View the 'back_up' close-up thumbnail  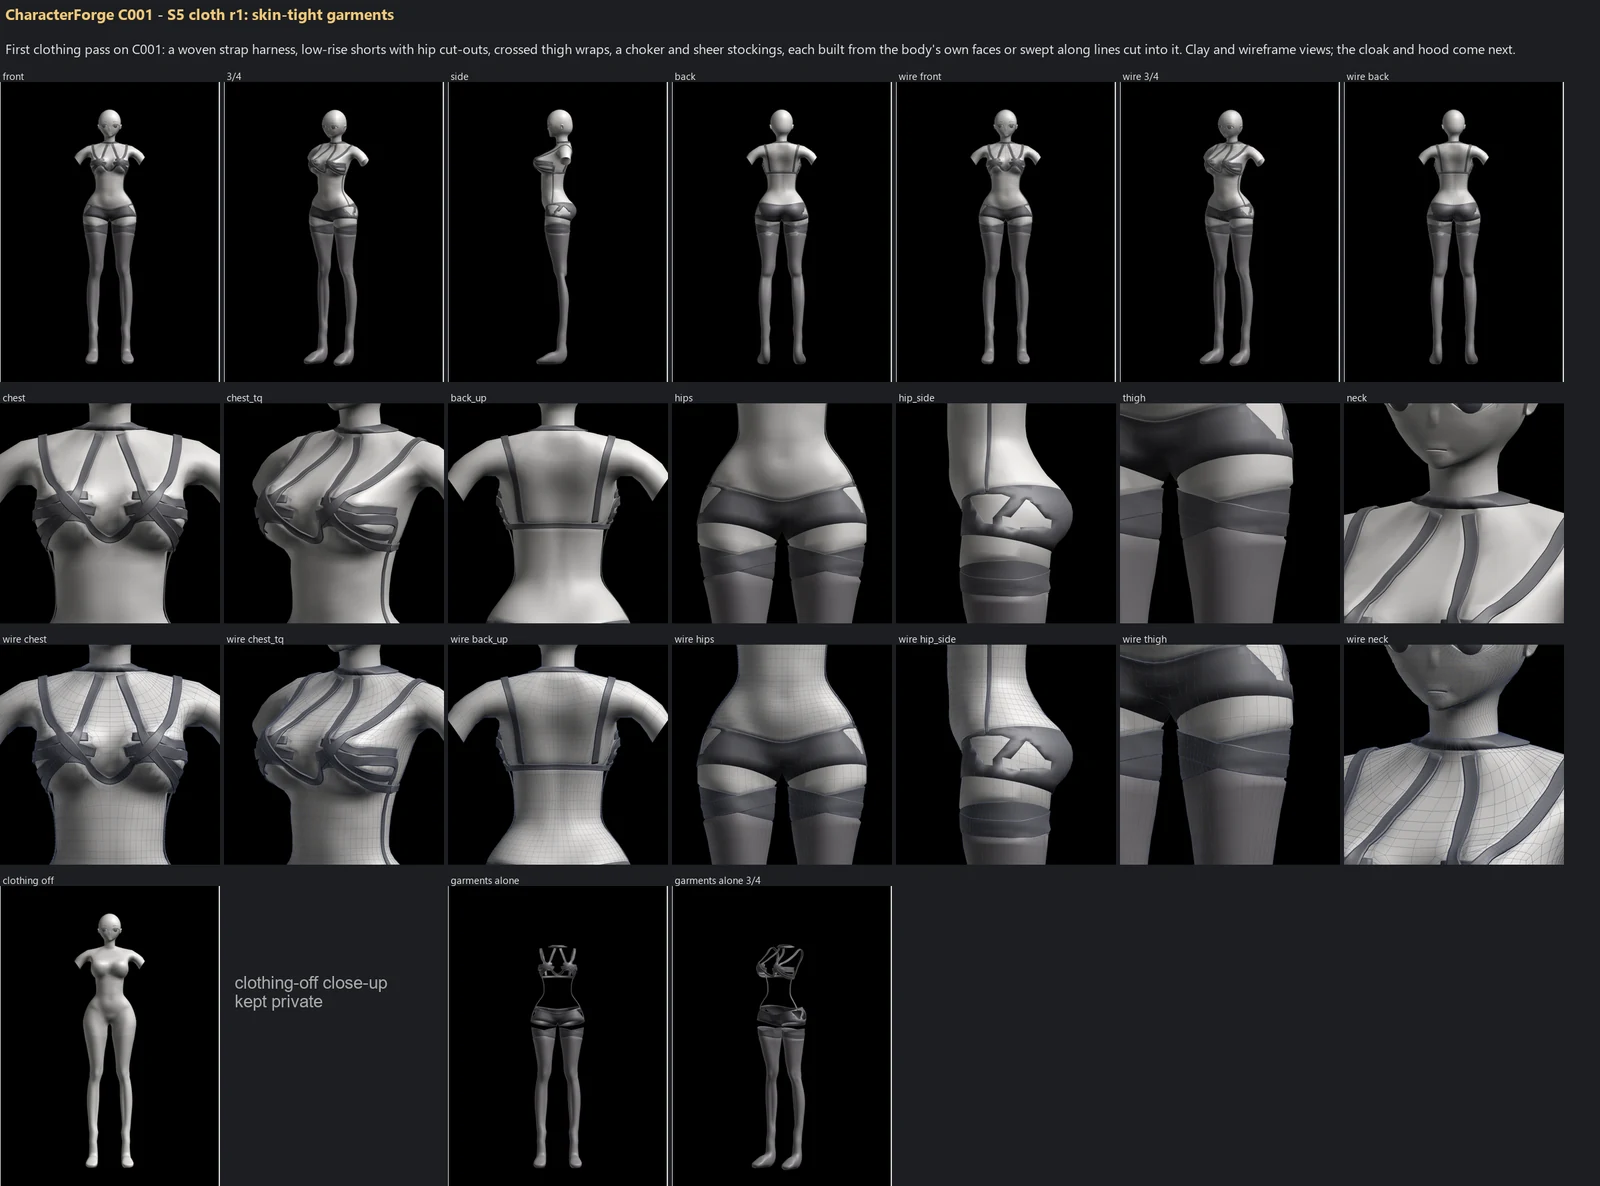click(x=558, y=513)
